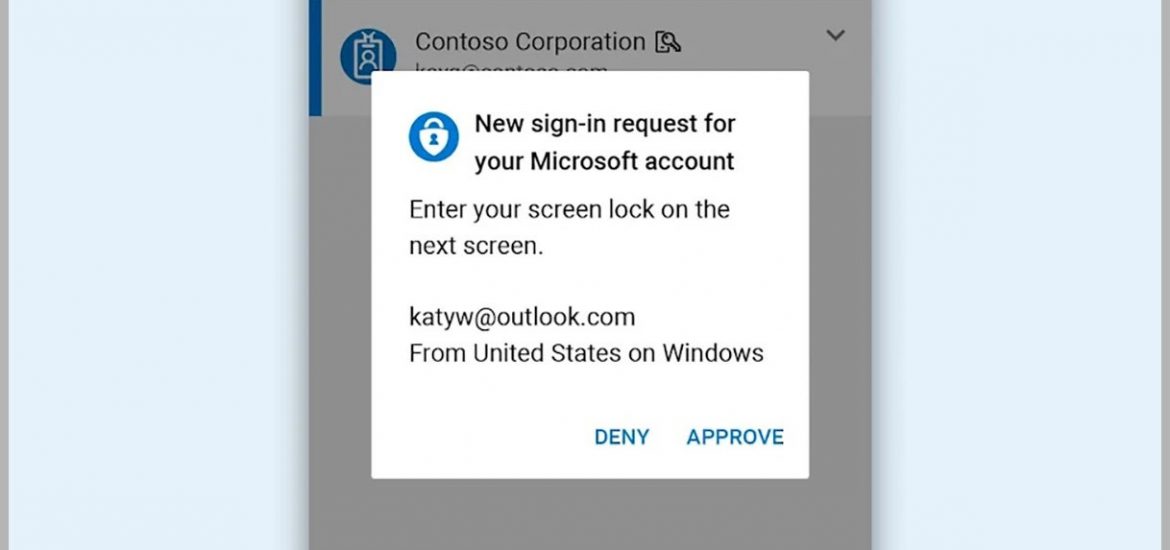Select the Contoso Corporation account name

530,42
